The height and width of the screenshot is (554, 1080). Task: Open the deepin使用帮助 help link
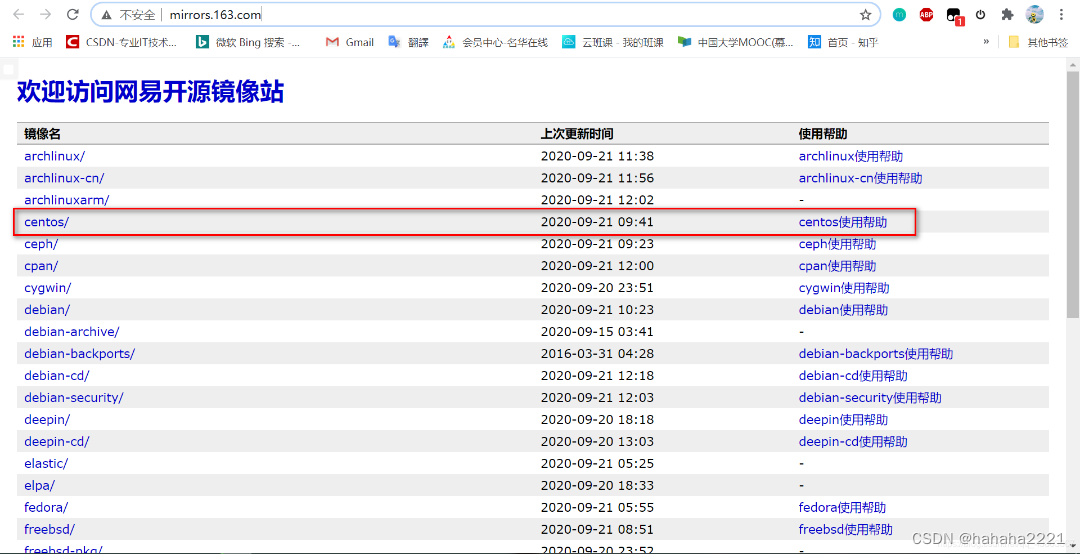coord(843,420)
